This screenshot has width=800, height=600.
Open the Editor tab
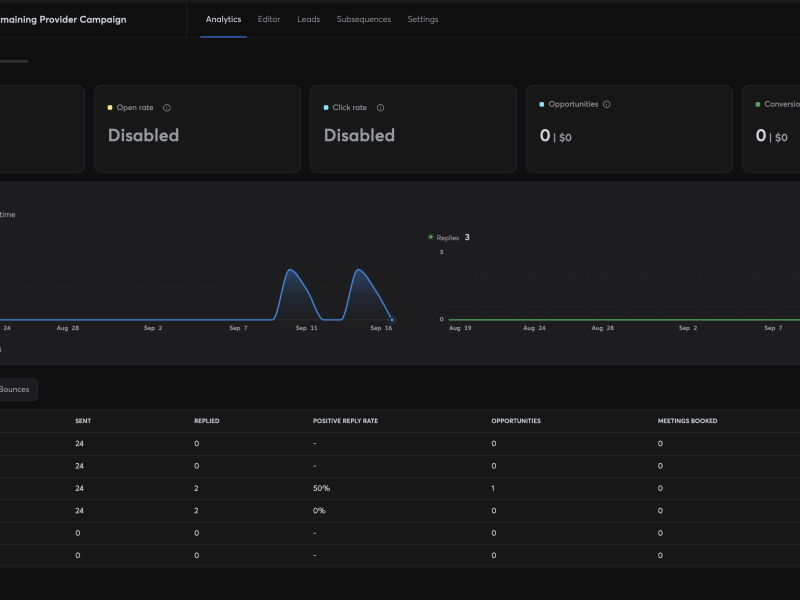pos(269,19)
